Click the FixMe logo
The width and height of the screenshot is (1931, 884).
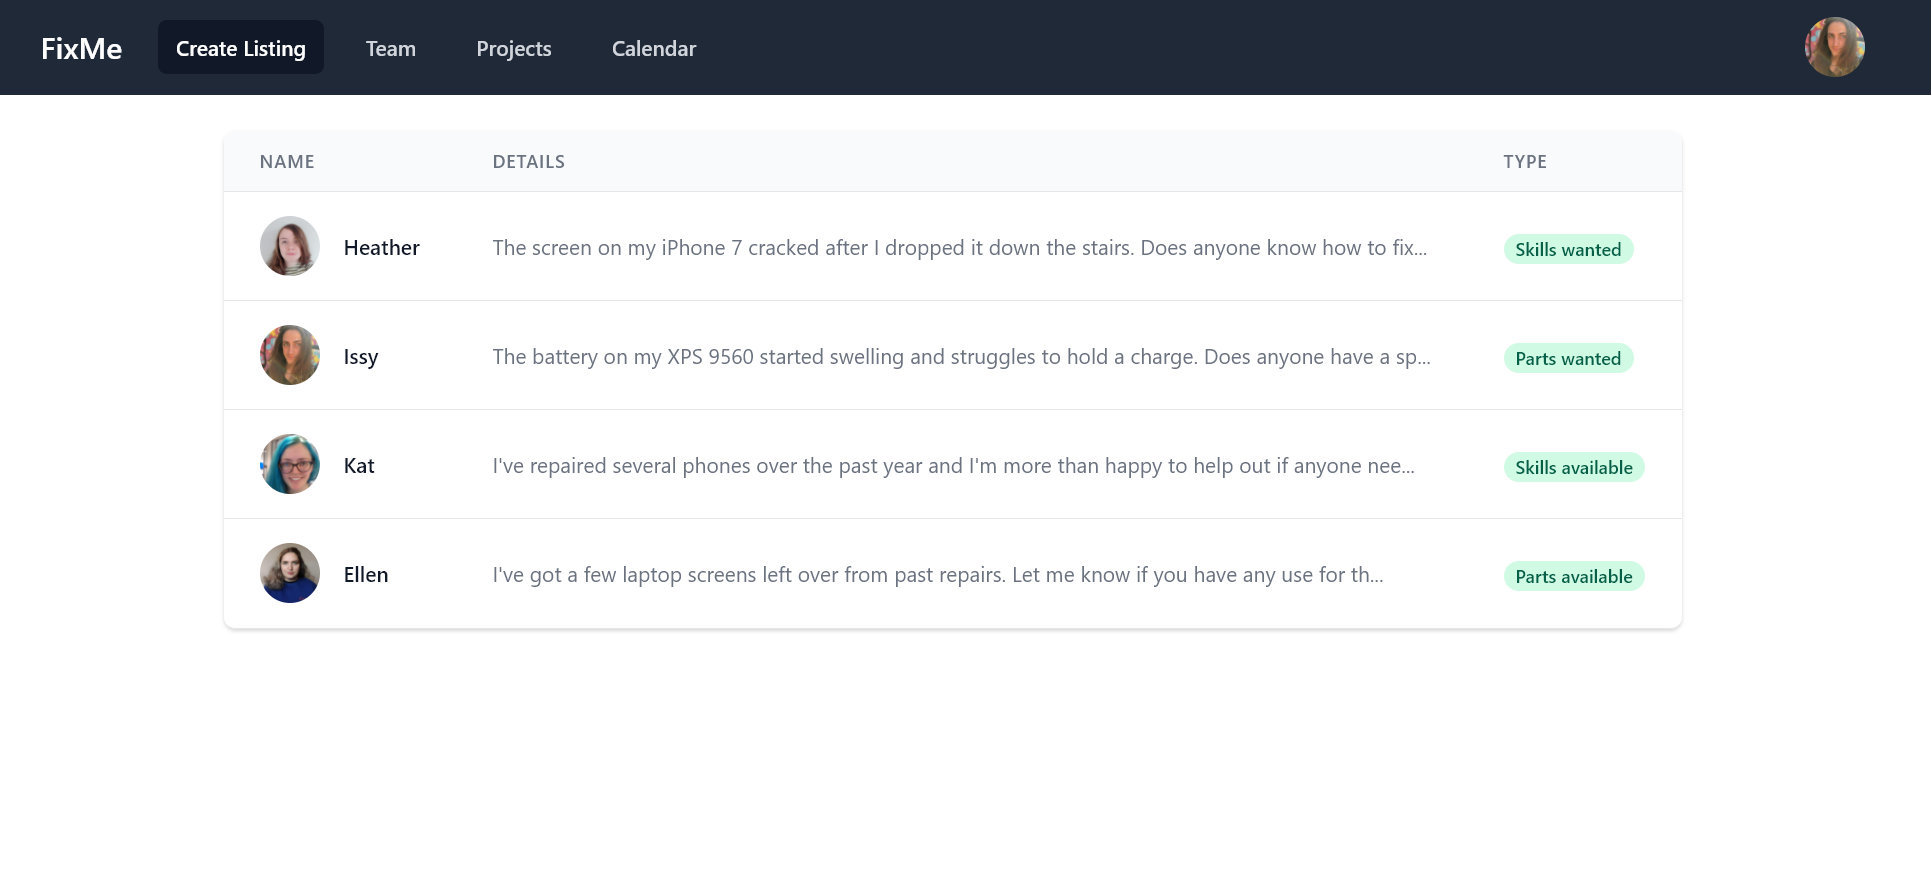[81, 48]
